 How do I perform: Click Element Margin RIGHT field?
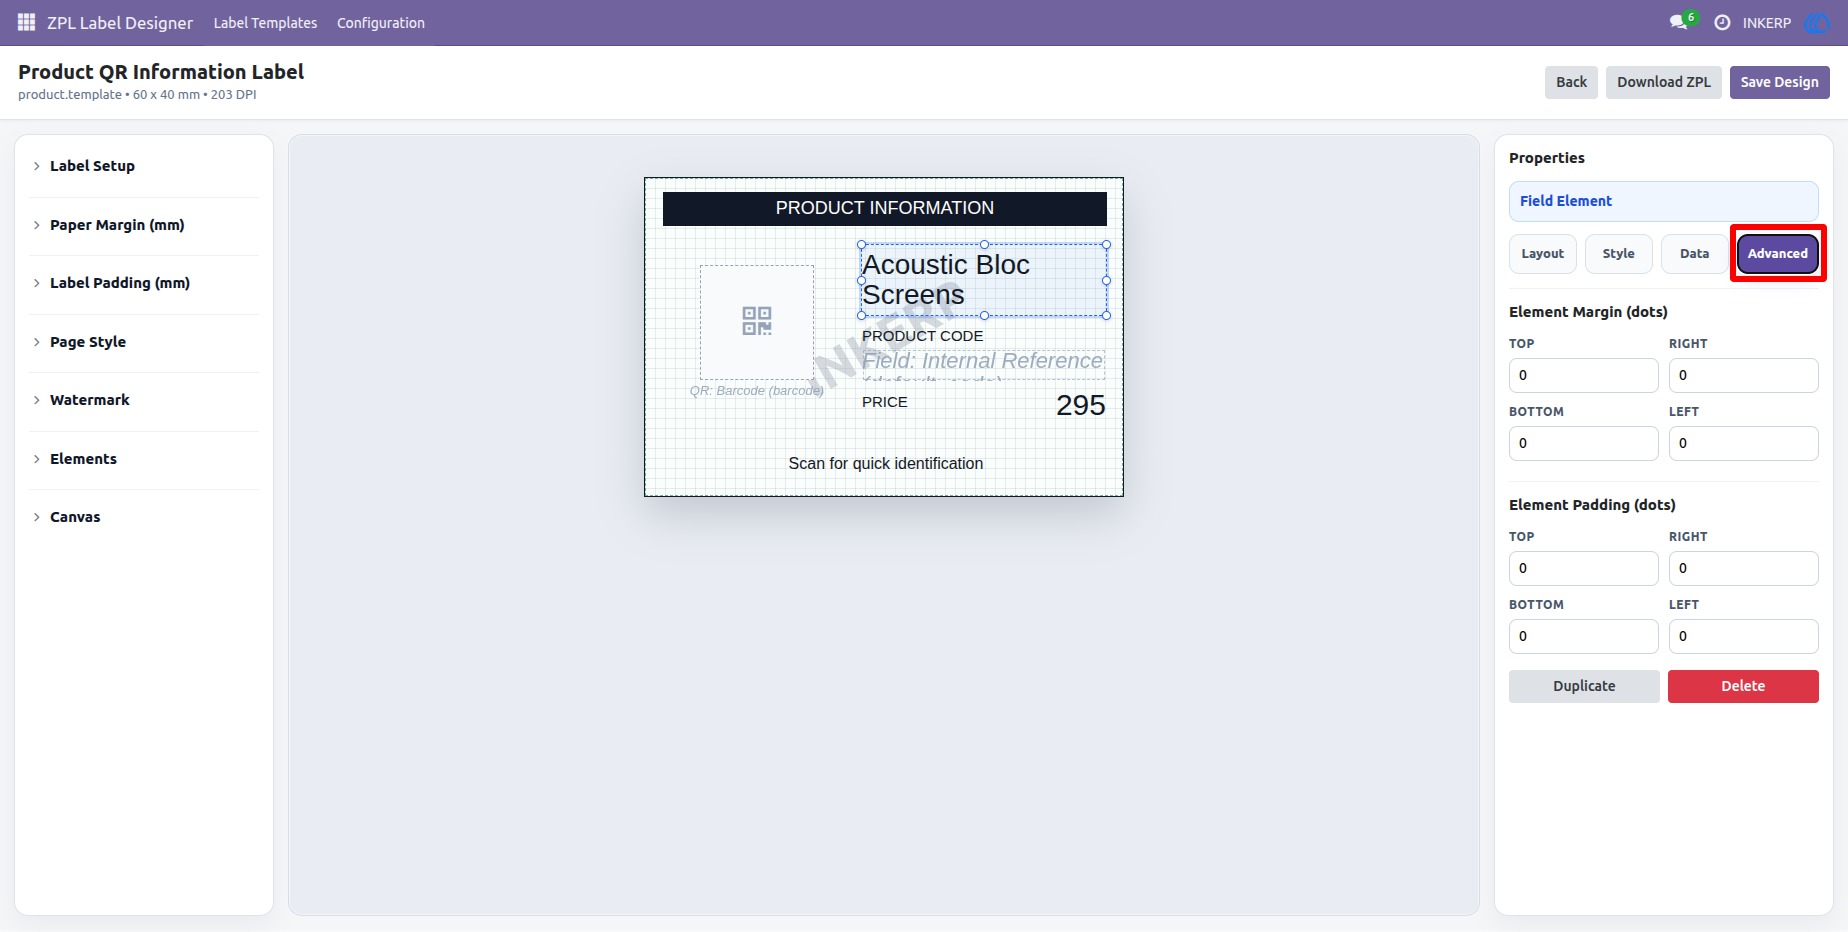coord(1743,375)
